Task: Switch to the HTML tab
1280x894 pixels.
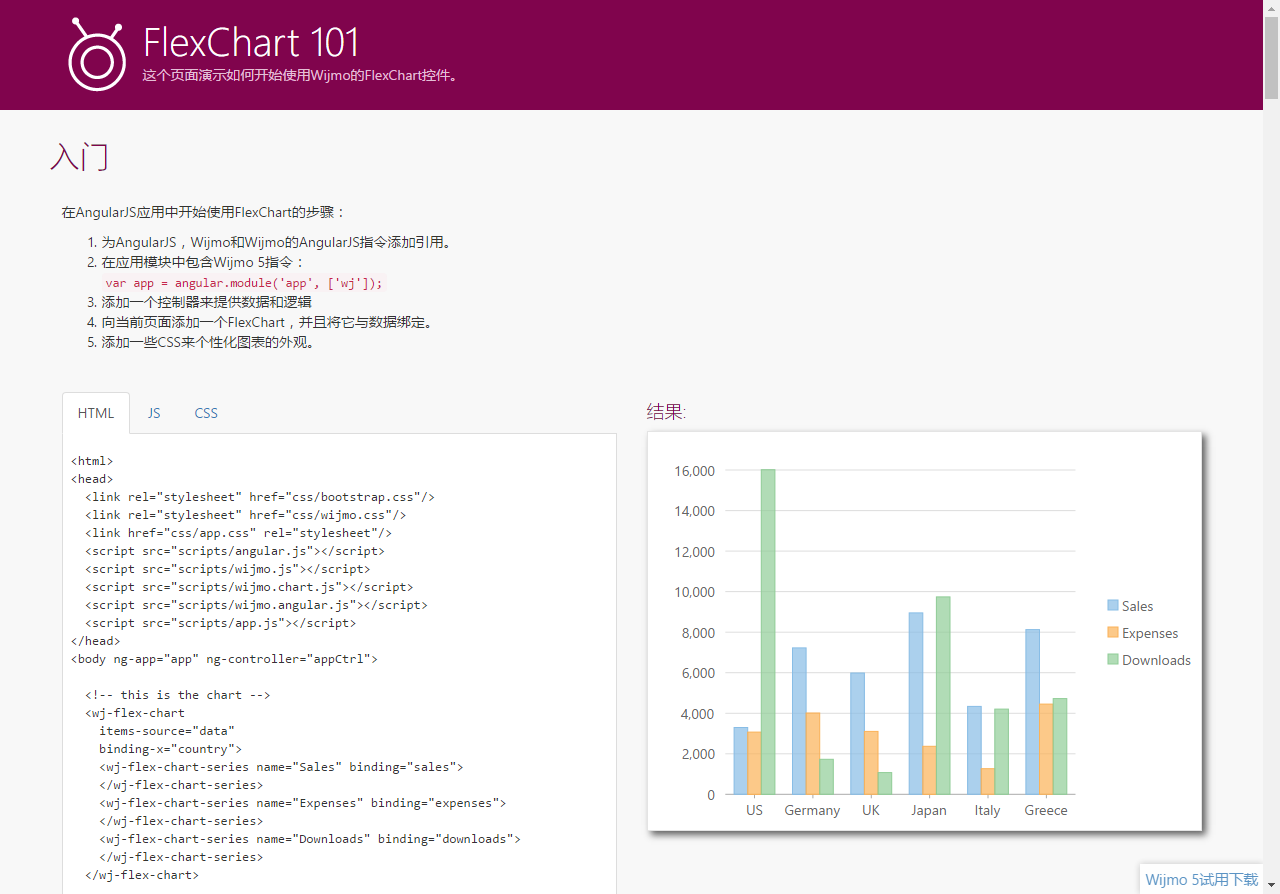Action: [96, 413]
